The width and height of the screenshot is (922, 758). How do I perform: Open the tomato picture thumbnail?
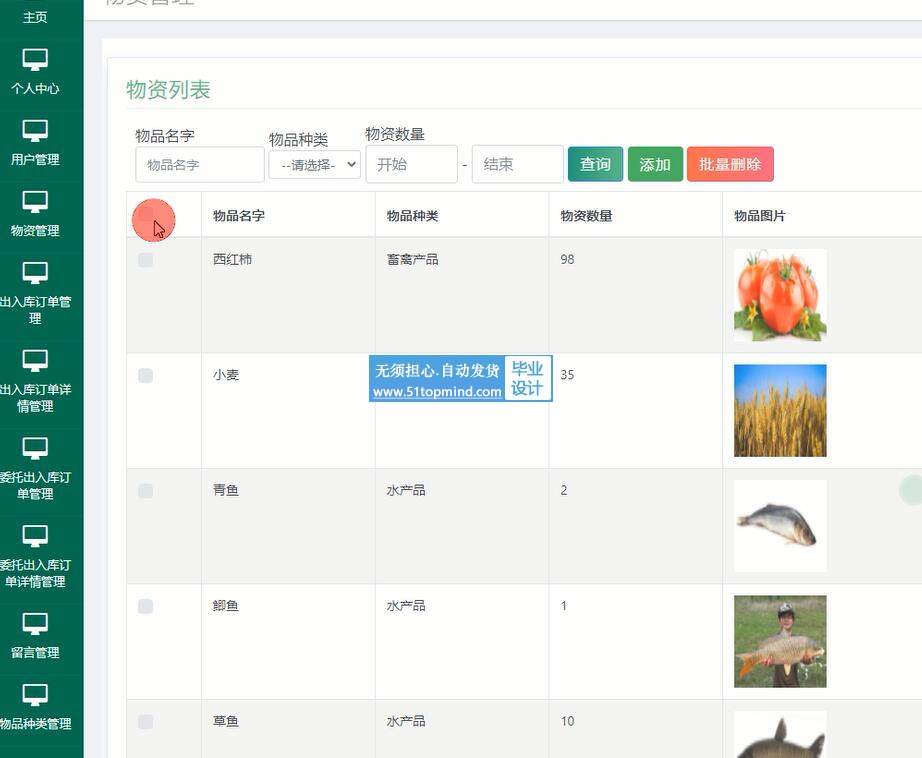pyautogui.click(x=780, y=295)
